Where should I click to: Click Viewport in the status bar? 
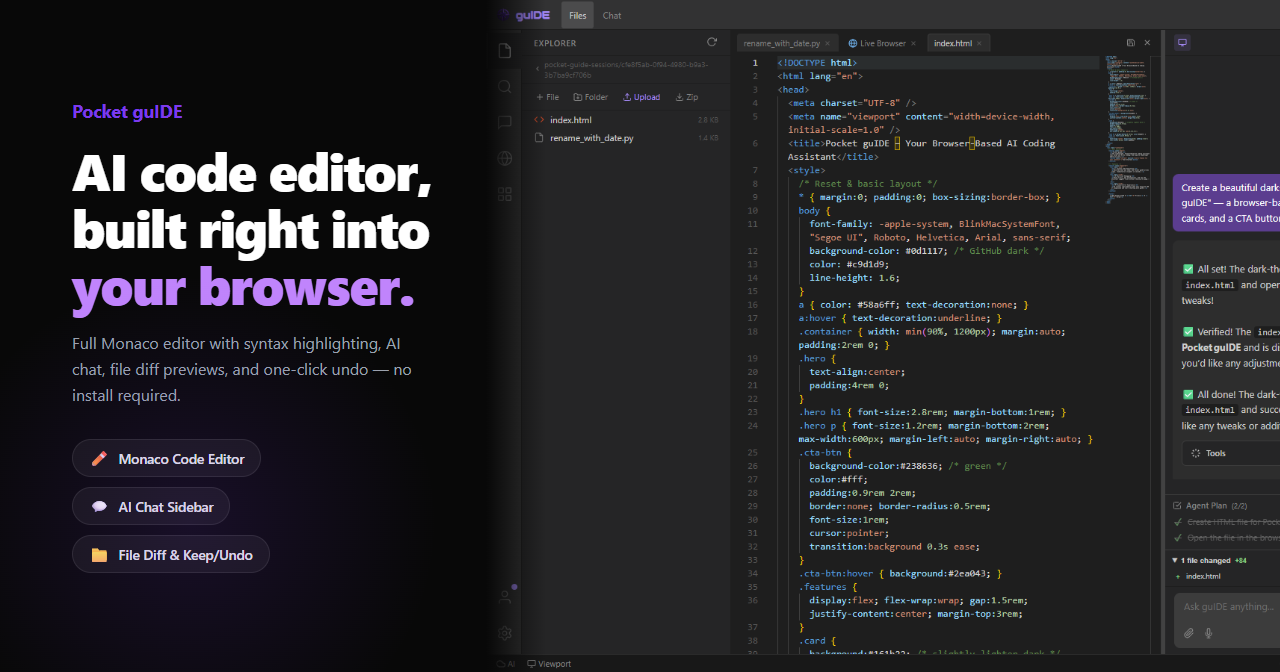click(550, 663)
